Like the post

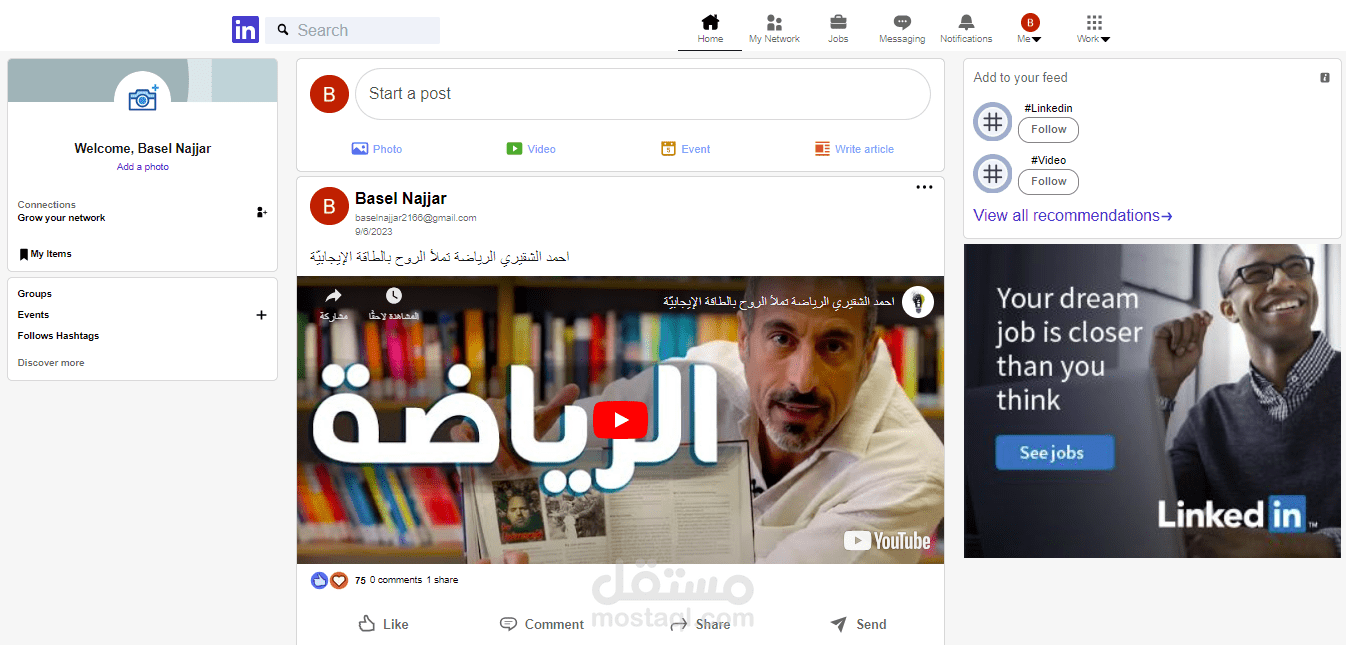click(384, 624)
